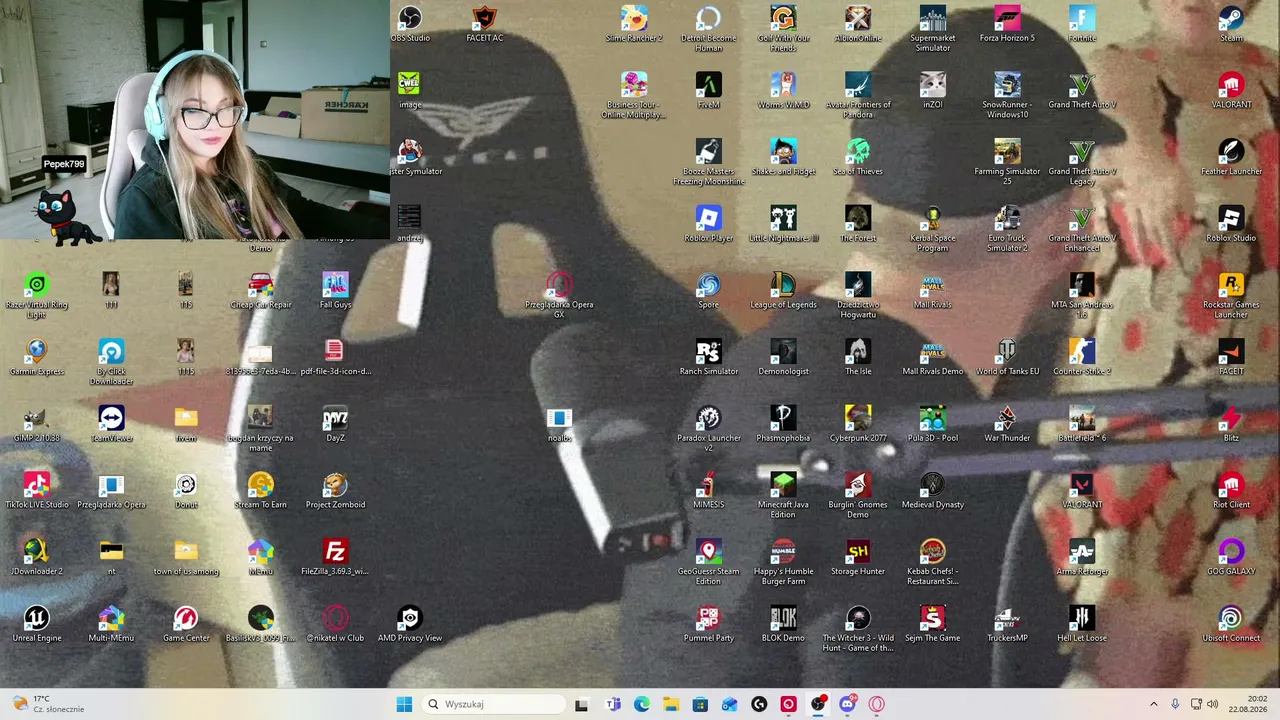
Task: Select the Fortnite desktop shortcut
Action: tap(1082, 24)
